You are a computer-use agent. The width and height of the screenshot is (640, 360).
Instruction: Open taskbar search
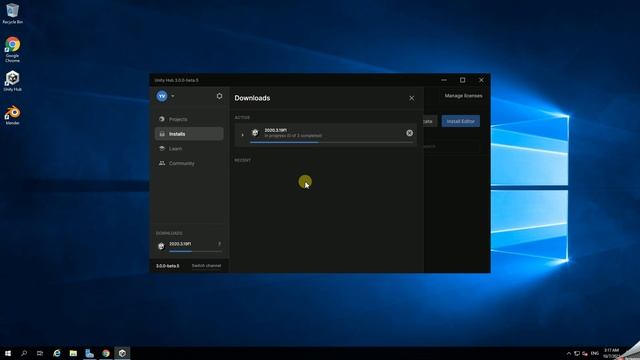pos(24,353)
